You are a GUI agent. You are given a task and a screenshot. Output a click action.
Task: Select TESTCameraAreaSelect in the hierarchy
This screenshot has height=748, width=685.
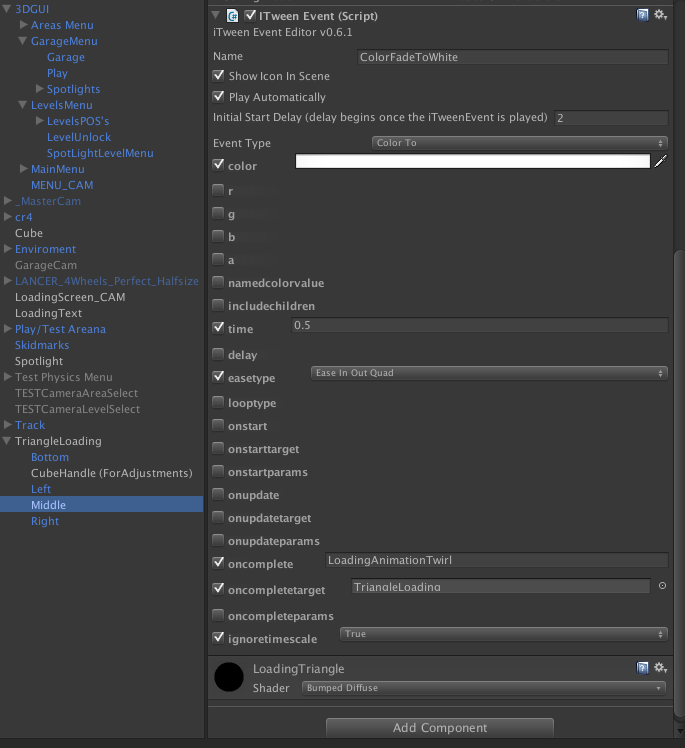tap(76, 393)
